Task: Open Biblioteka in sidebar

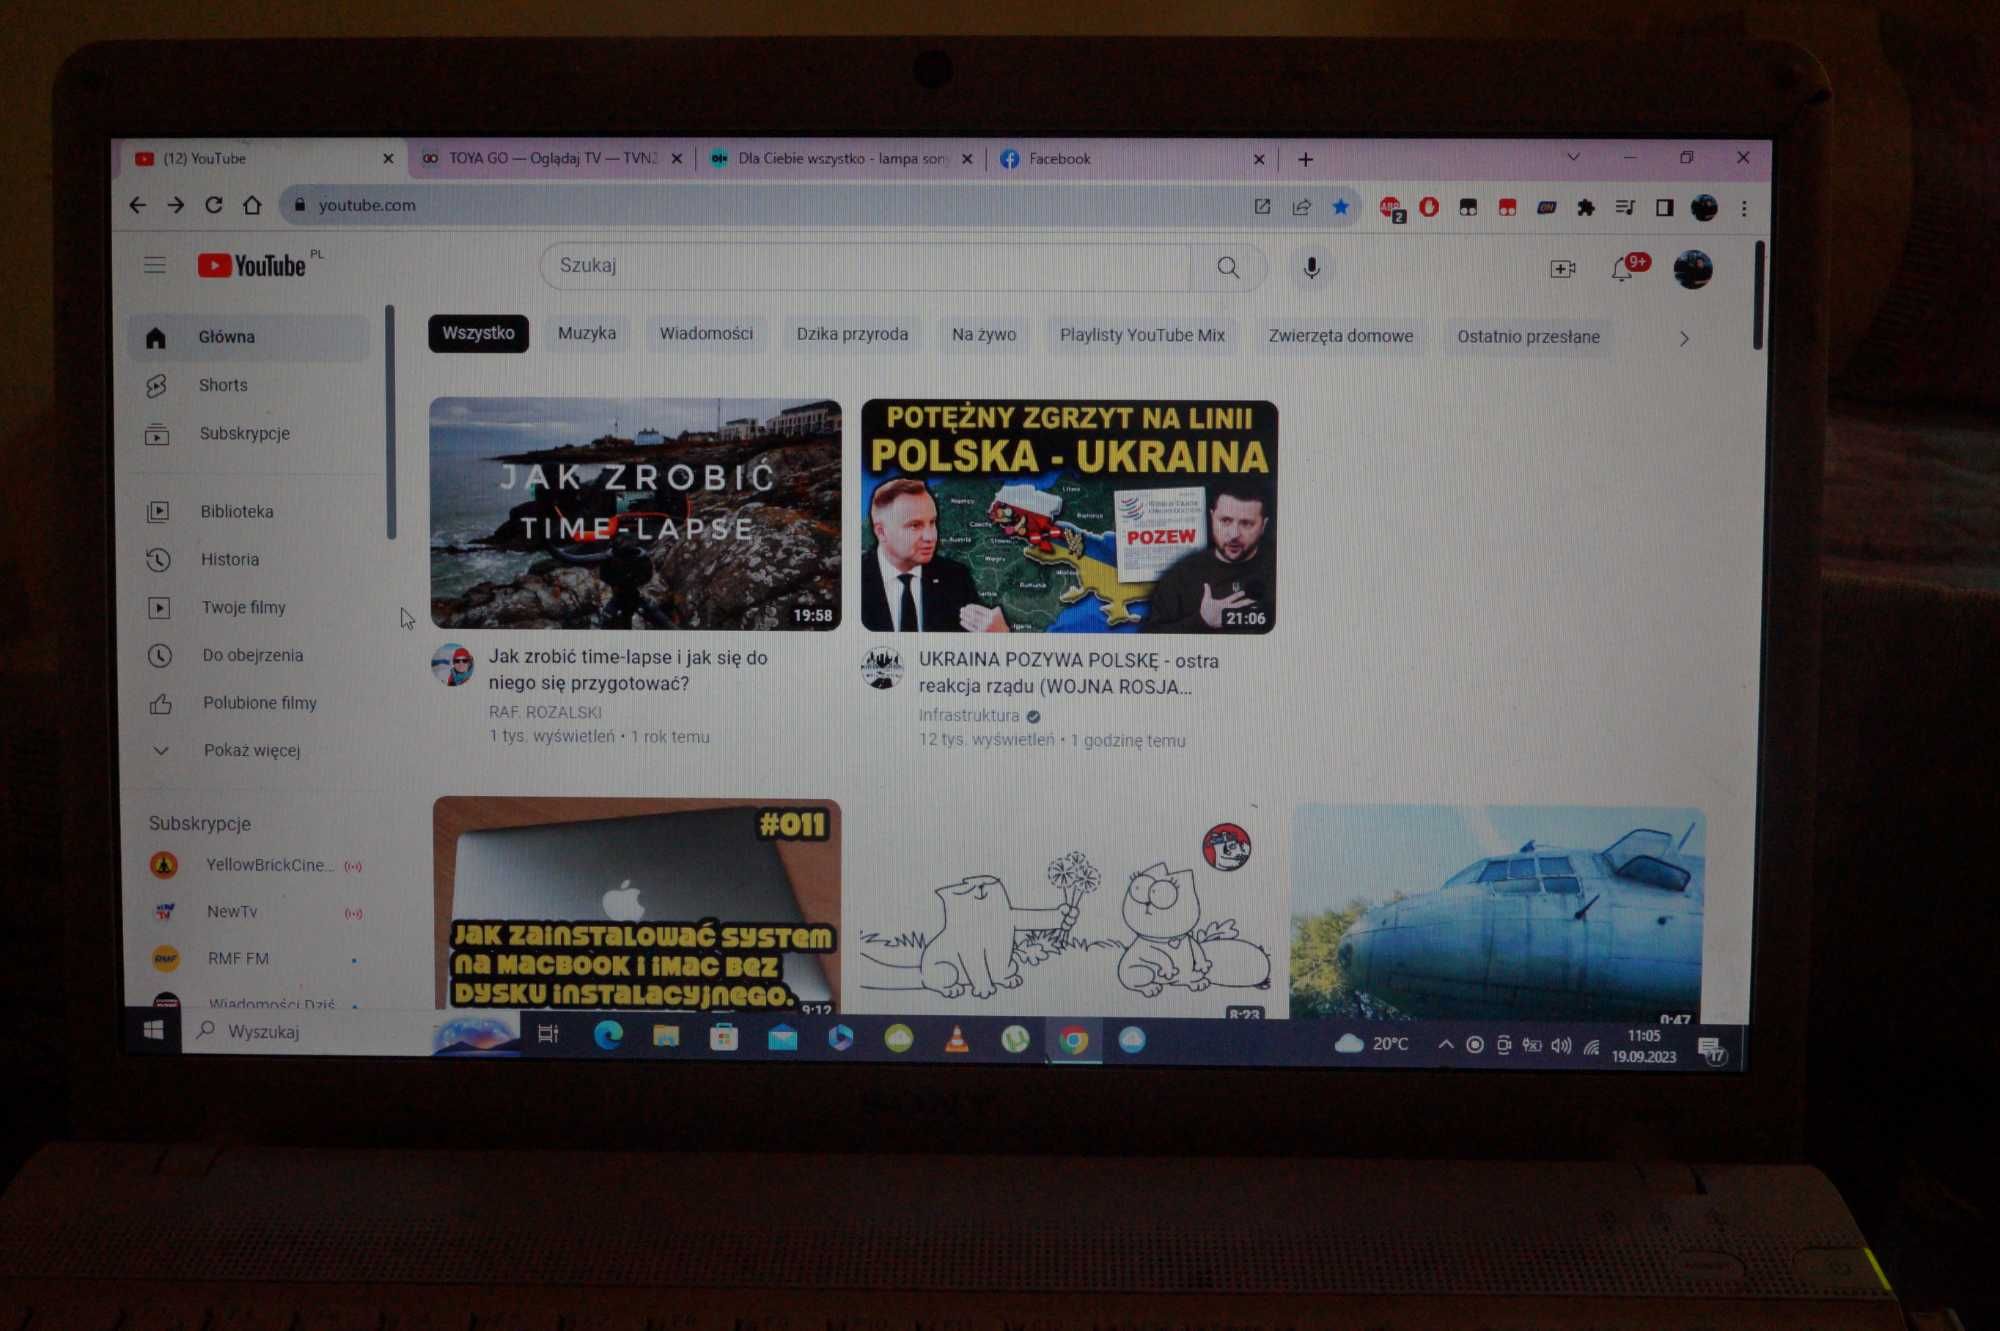Action: click(250, 511)
